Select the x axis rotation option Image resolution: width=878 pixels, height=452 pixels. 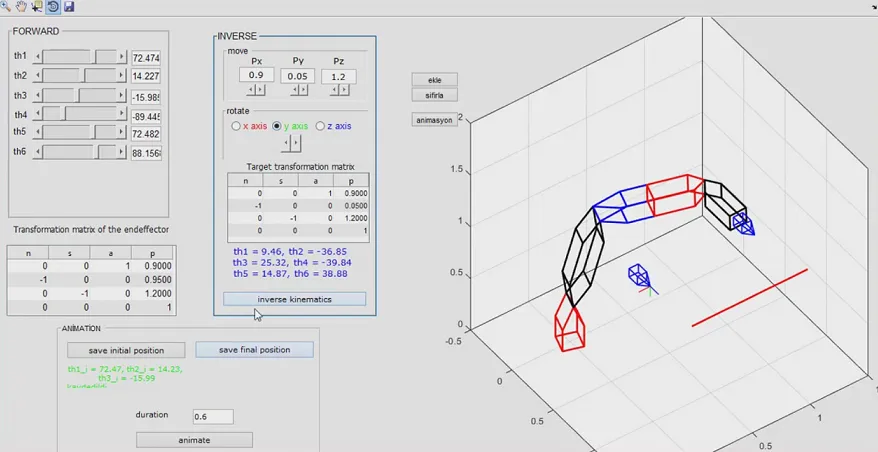pos(249,126)
